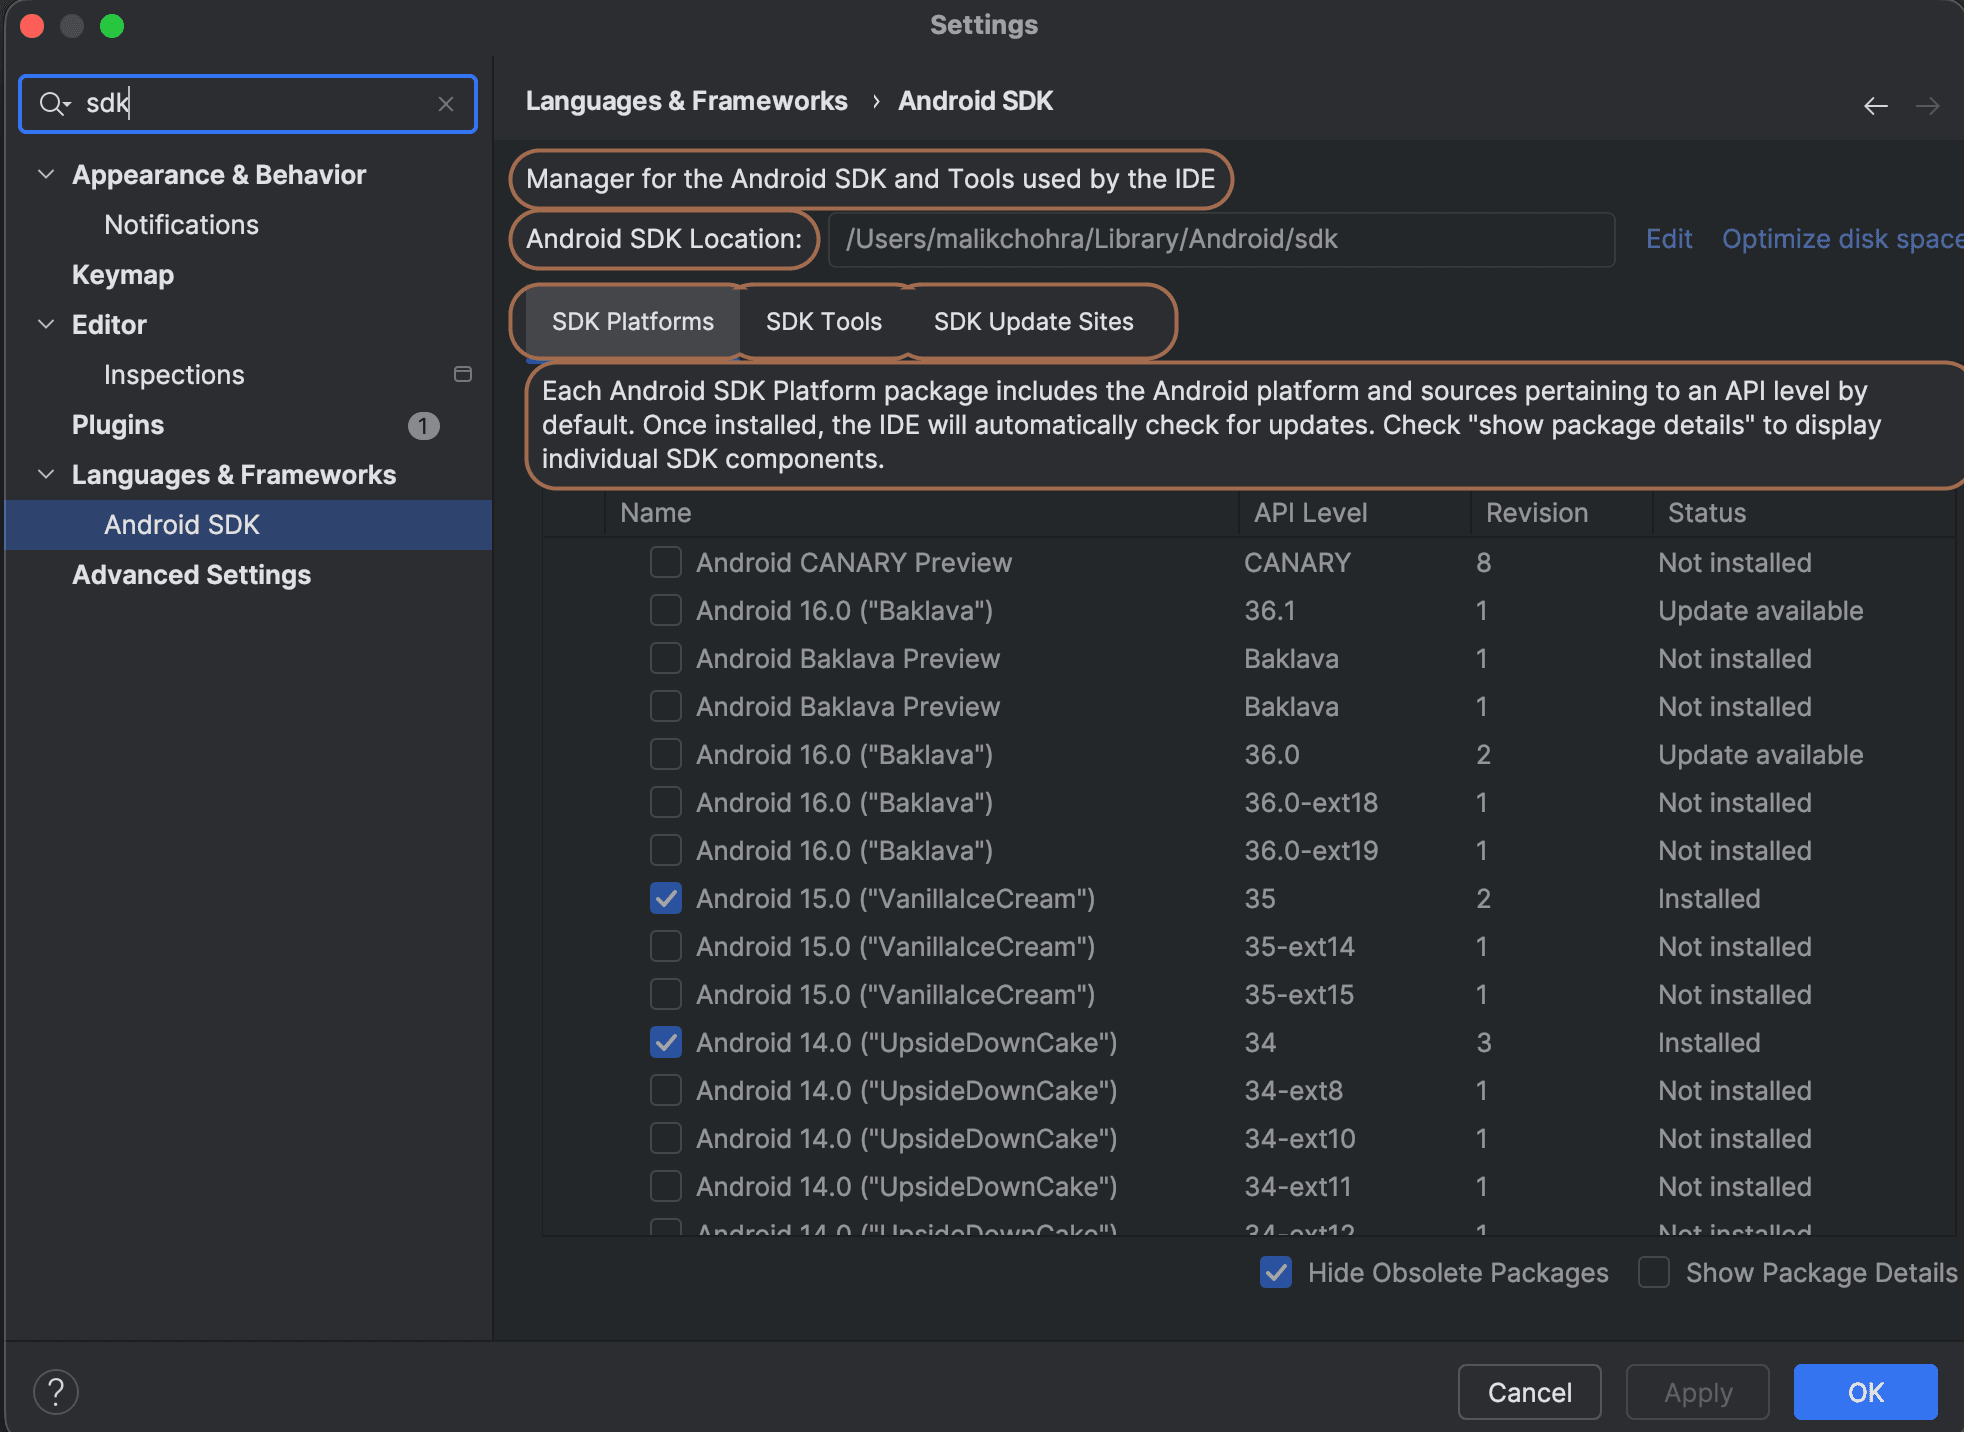Viewport: 1964px width, 1432px height.
Task: Sort by the Revision column header
Action: click(1562, 513)
